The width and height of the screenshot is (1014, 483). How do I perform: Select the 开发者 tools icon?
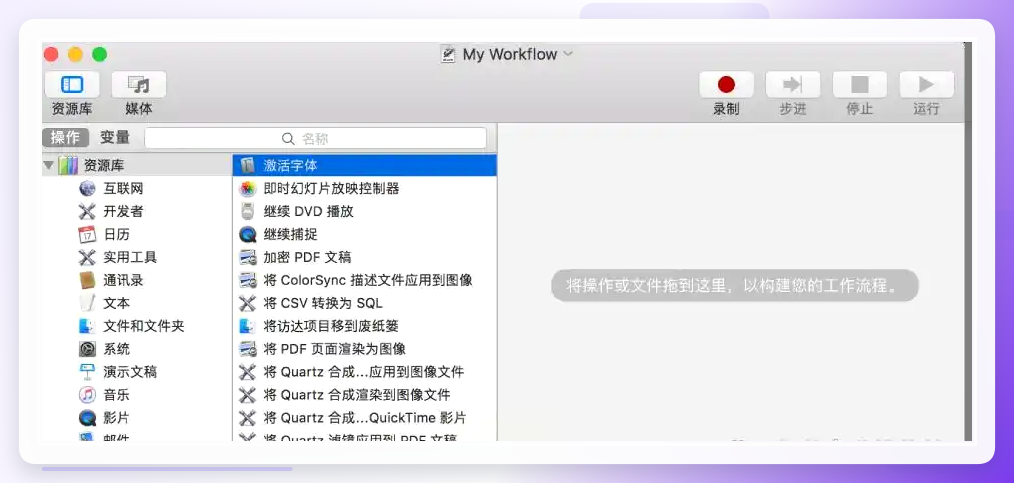click(x=87, y=211)
